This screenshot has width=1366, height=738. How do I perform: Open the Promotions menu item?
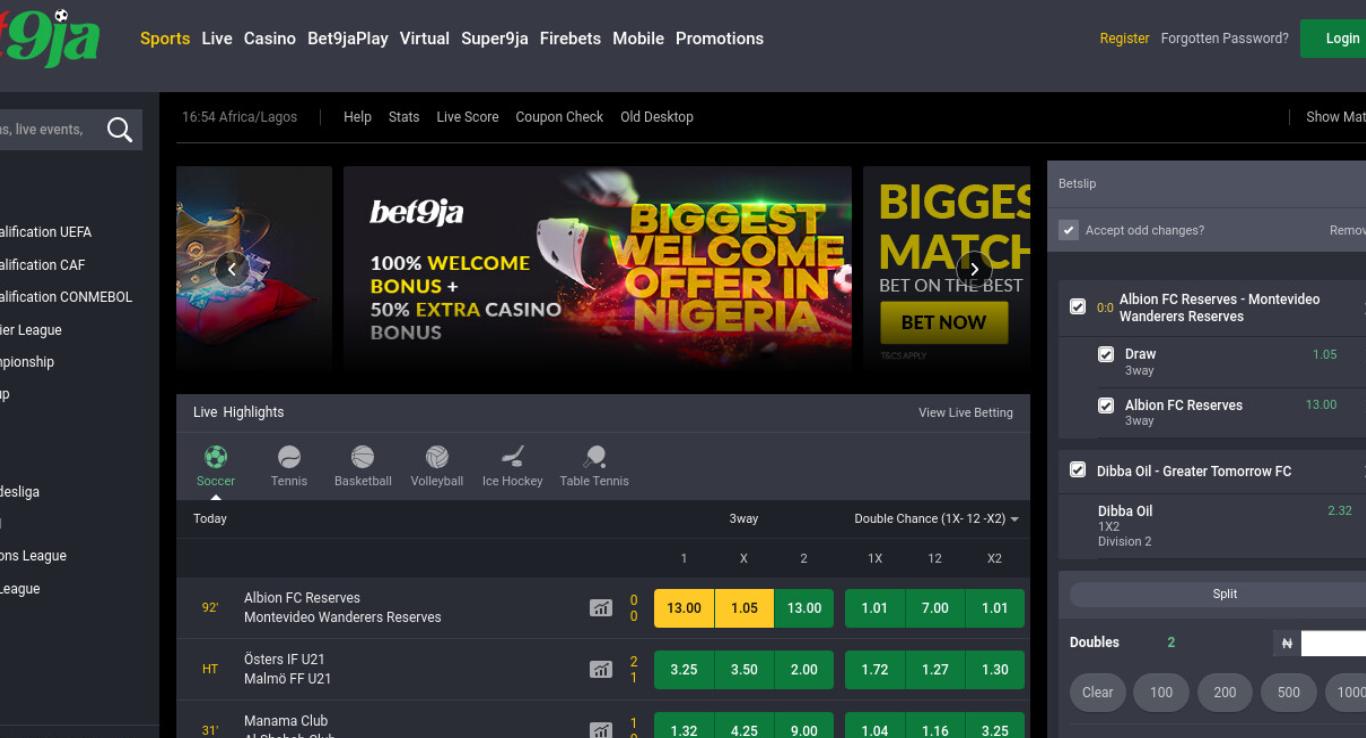coord(719,38)
